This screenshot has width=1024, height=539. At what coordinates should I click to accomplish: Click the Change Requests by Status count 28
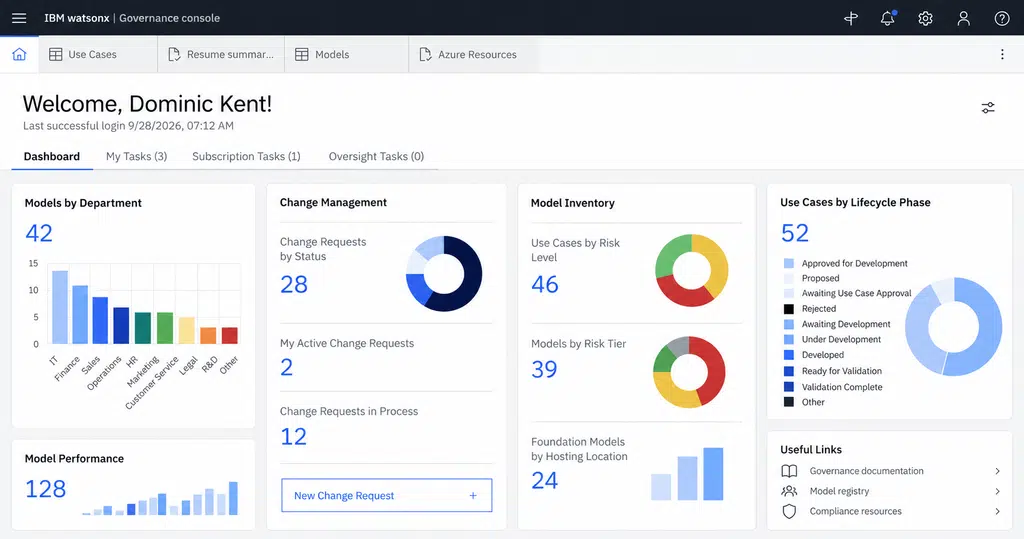click(294, 284)
